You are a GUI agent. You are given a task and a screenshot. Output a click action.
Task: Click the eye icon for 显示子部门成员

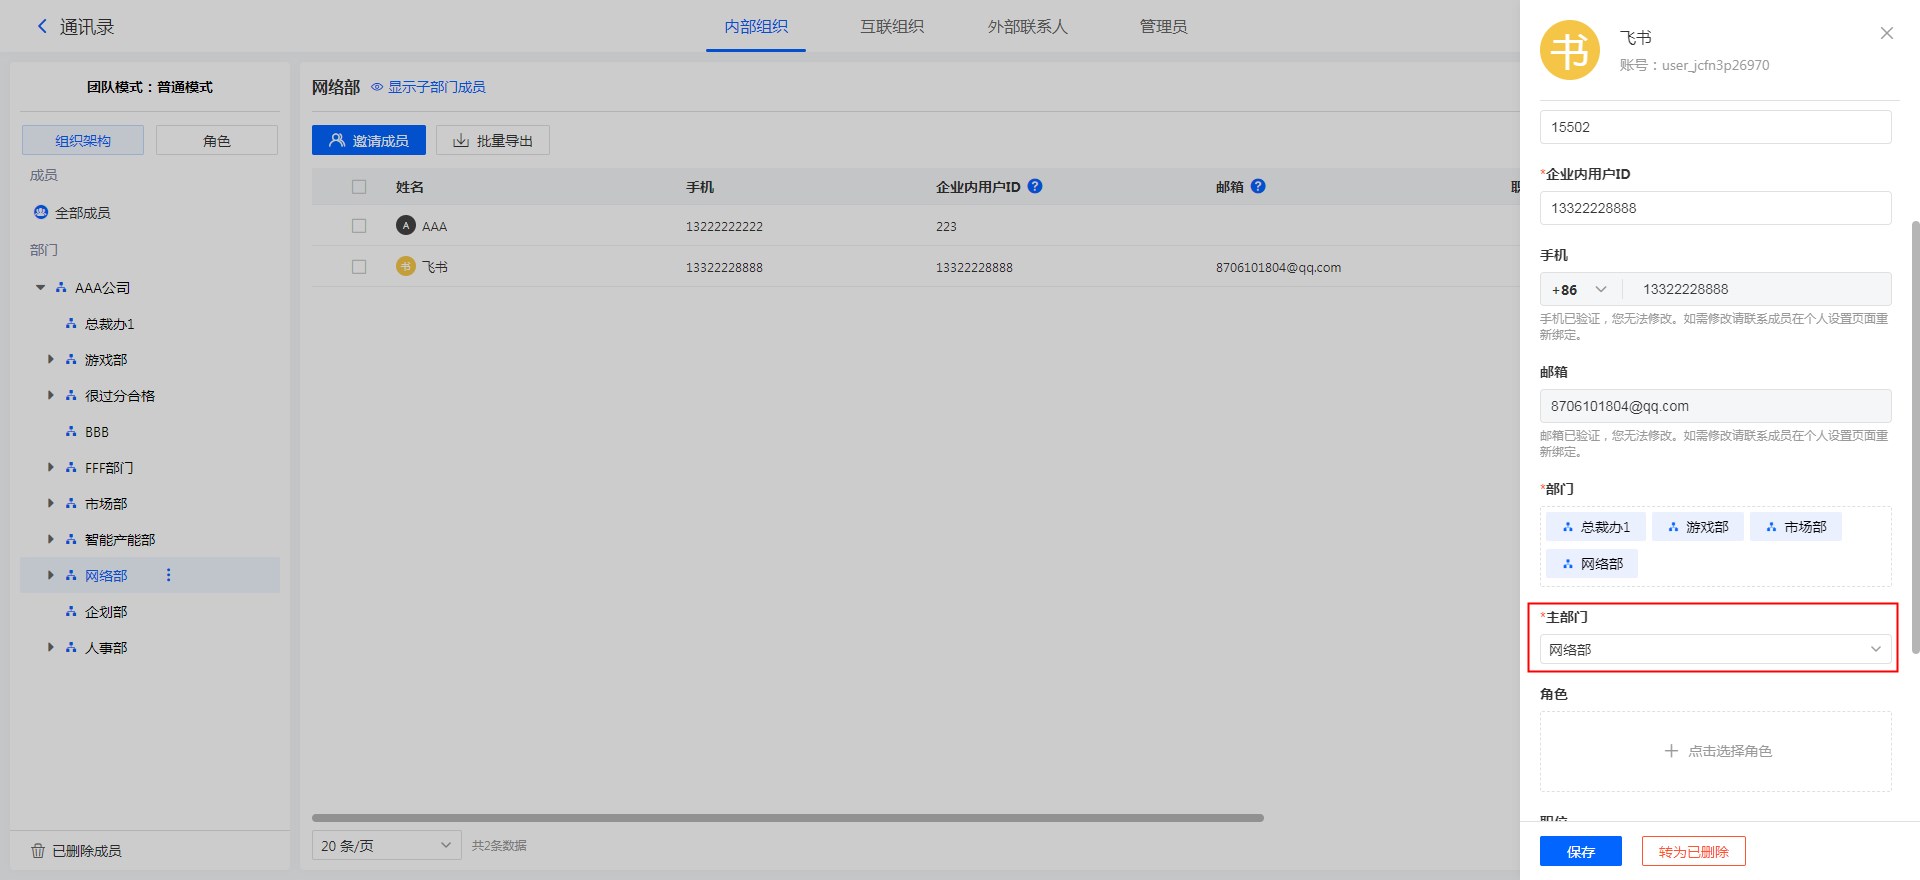[377, 87]
